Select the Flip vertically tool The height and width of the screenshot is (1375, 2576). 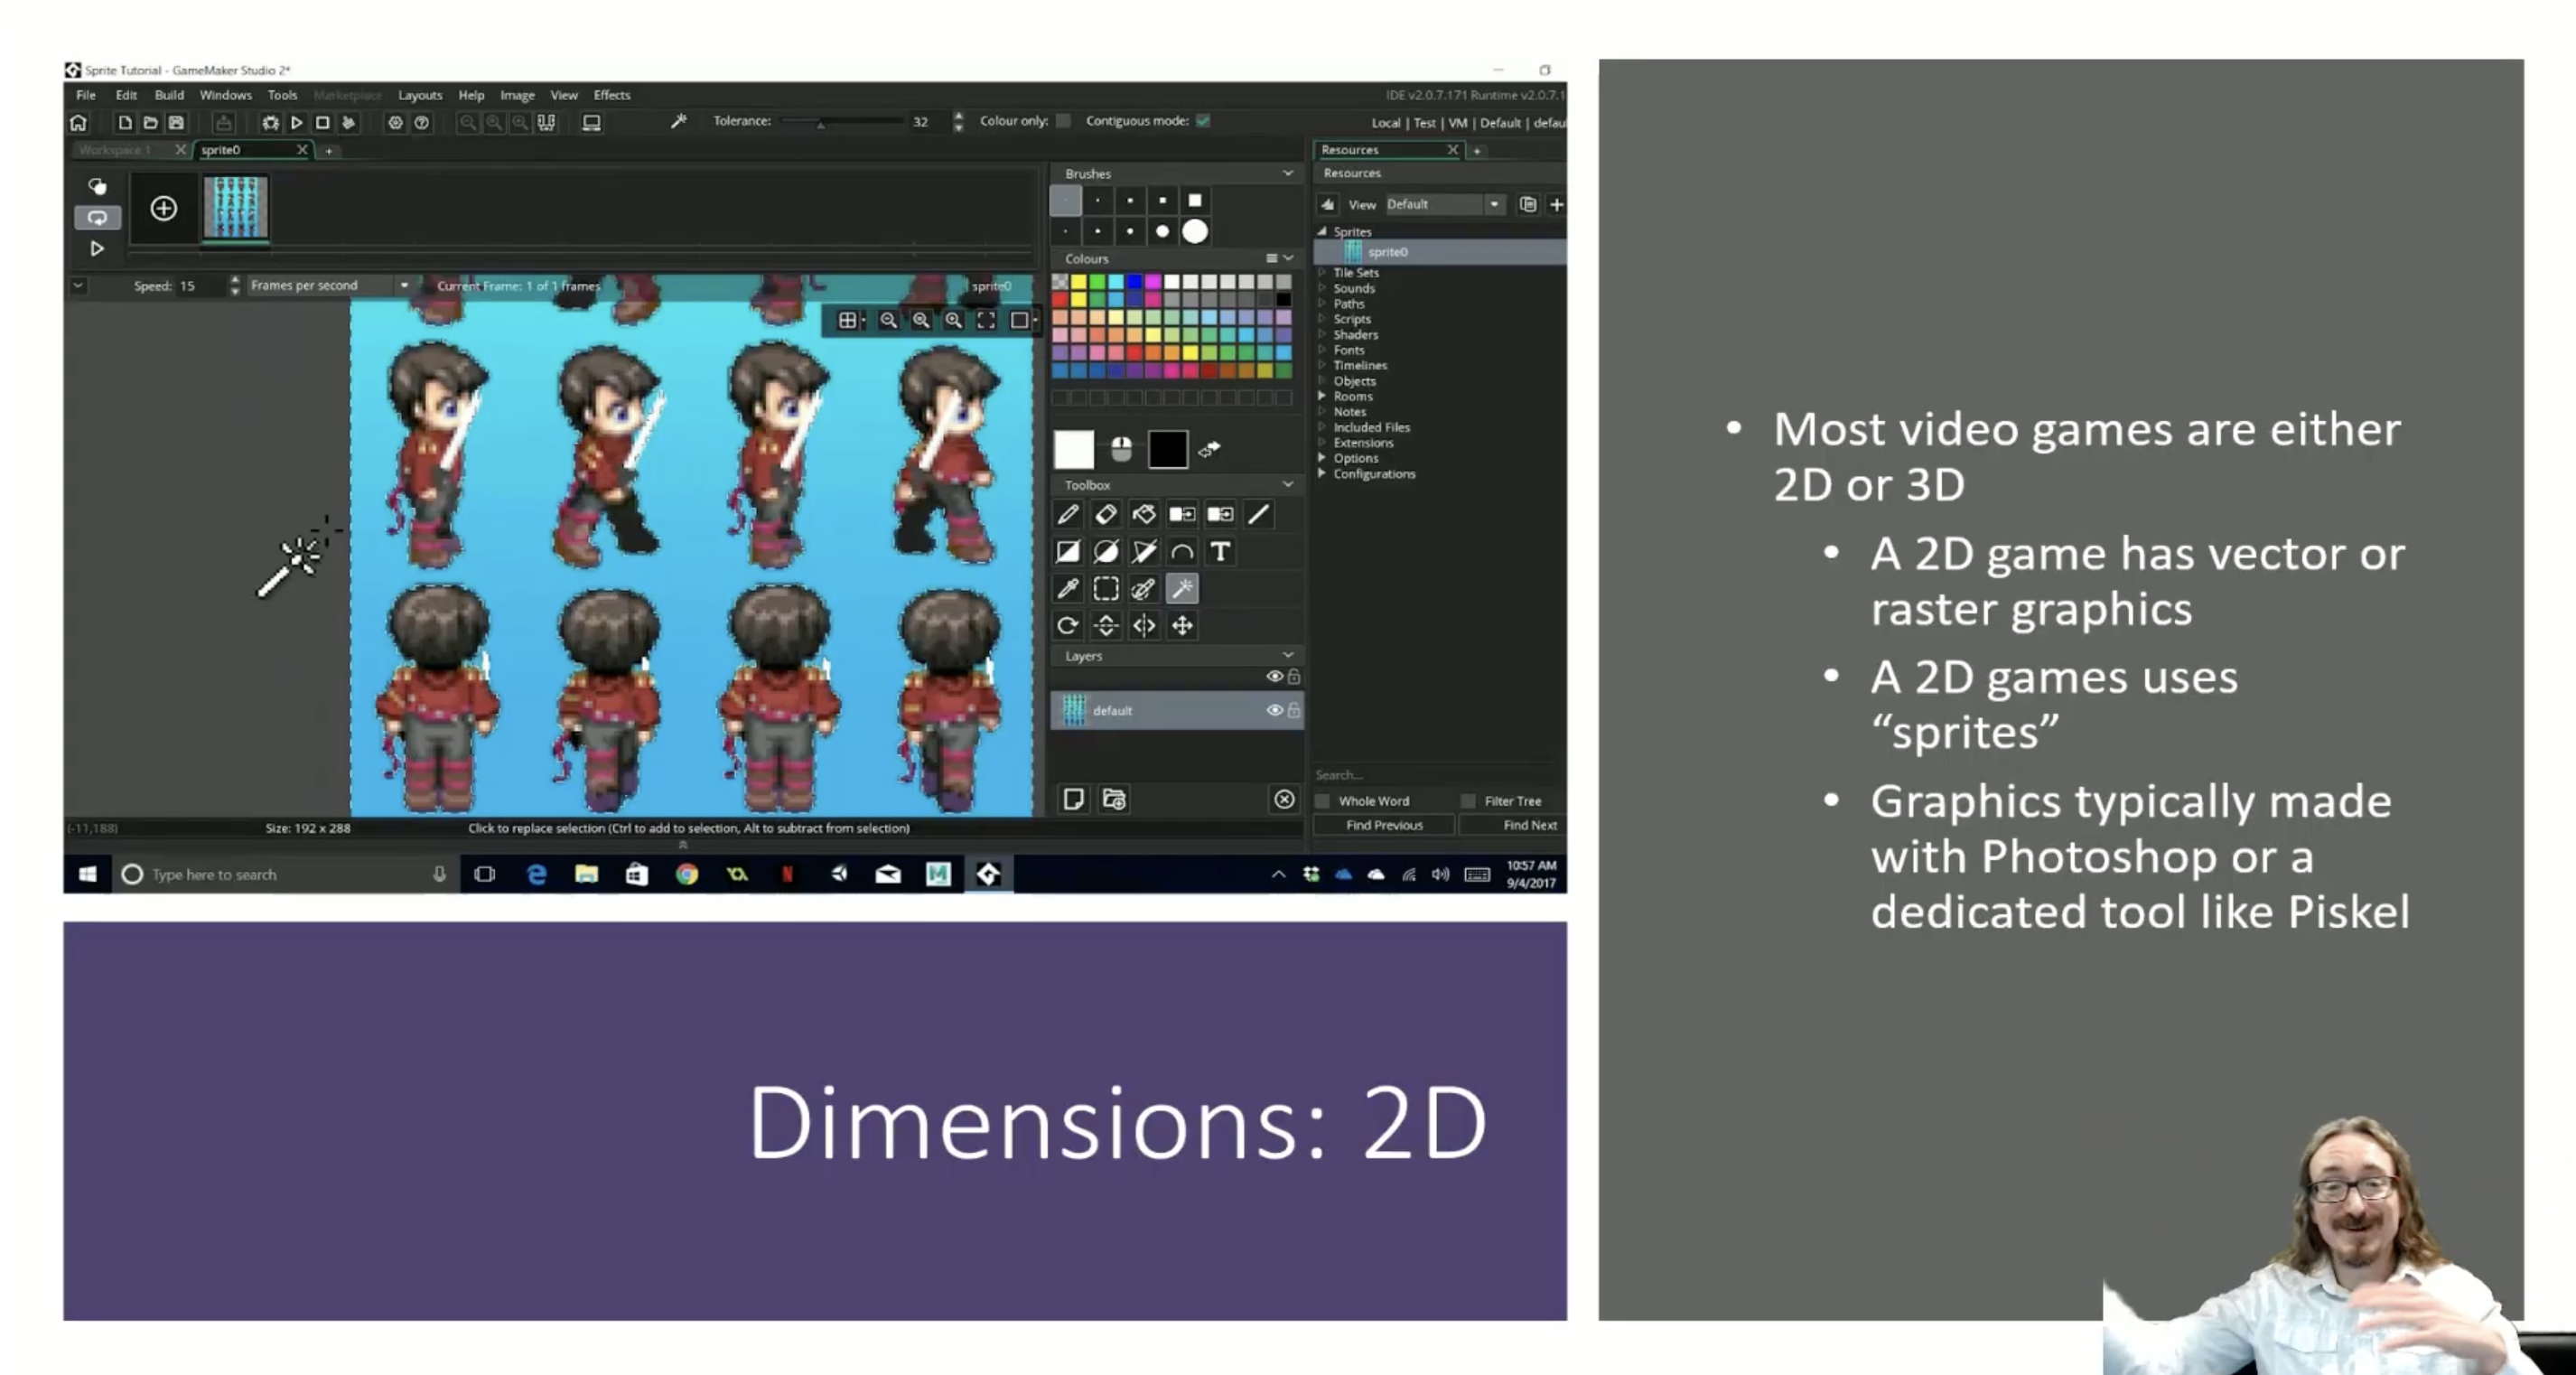tap(1106, 626)
